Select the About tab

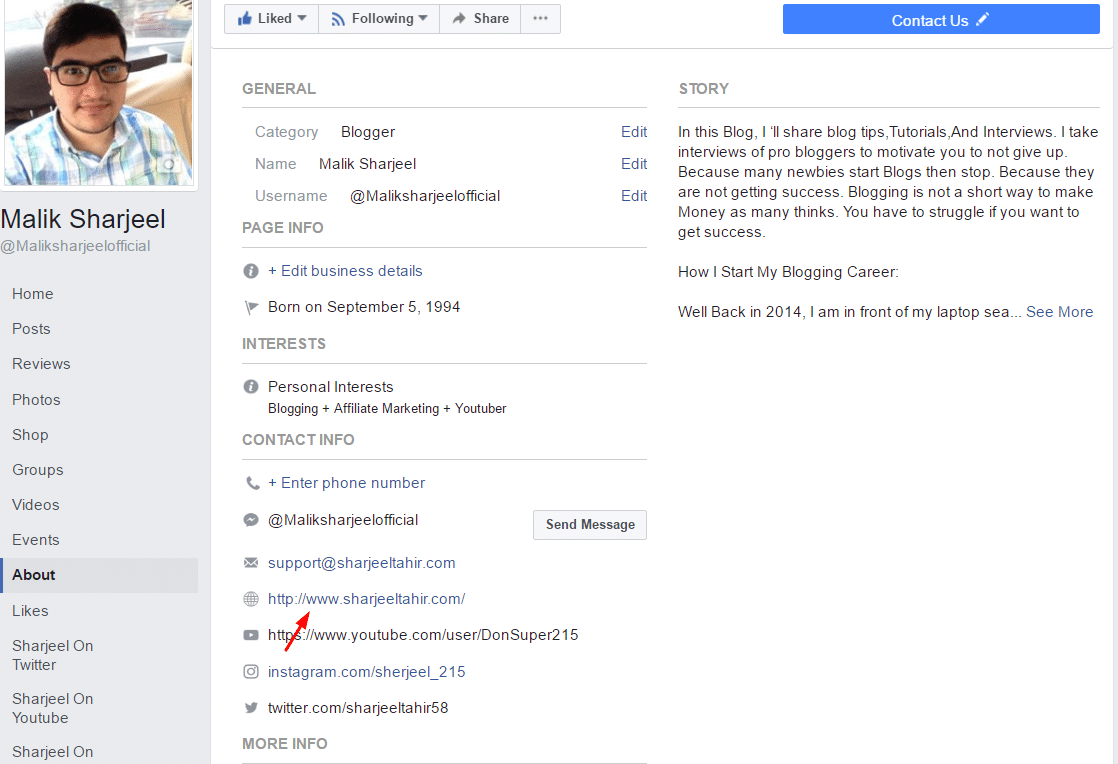tap(99, 575)
